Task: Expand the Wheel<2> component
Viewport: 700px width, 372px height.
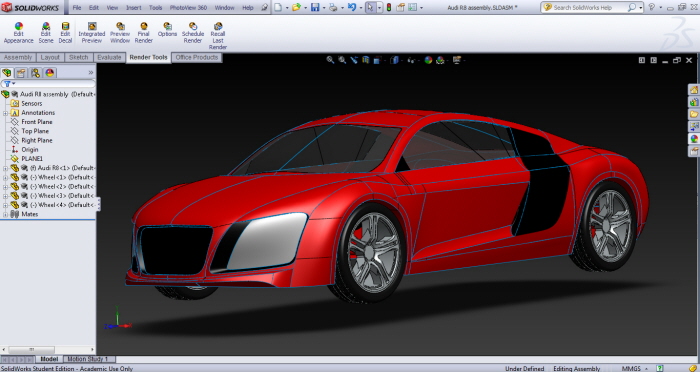Action: tap(5, 187)
